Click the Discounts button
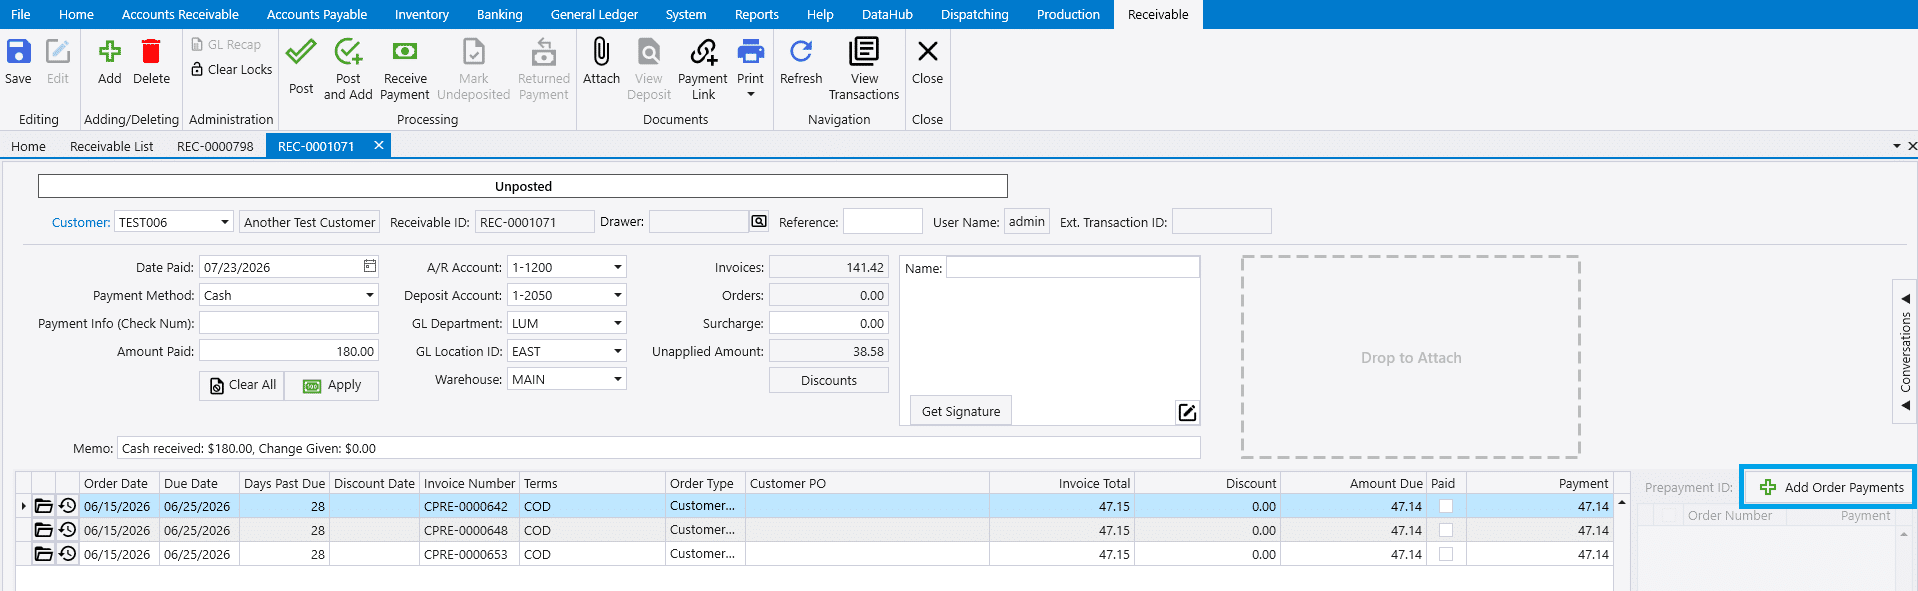The image size is (1918, 591). coord(829,380)
